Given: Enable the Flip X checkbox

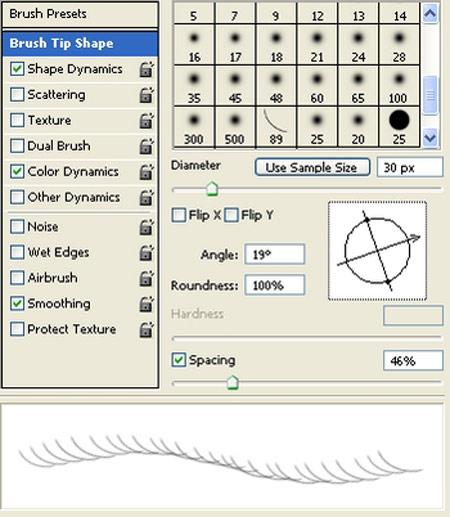Looking at the screenshot, I should click(x=179, y=215).
